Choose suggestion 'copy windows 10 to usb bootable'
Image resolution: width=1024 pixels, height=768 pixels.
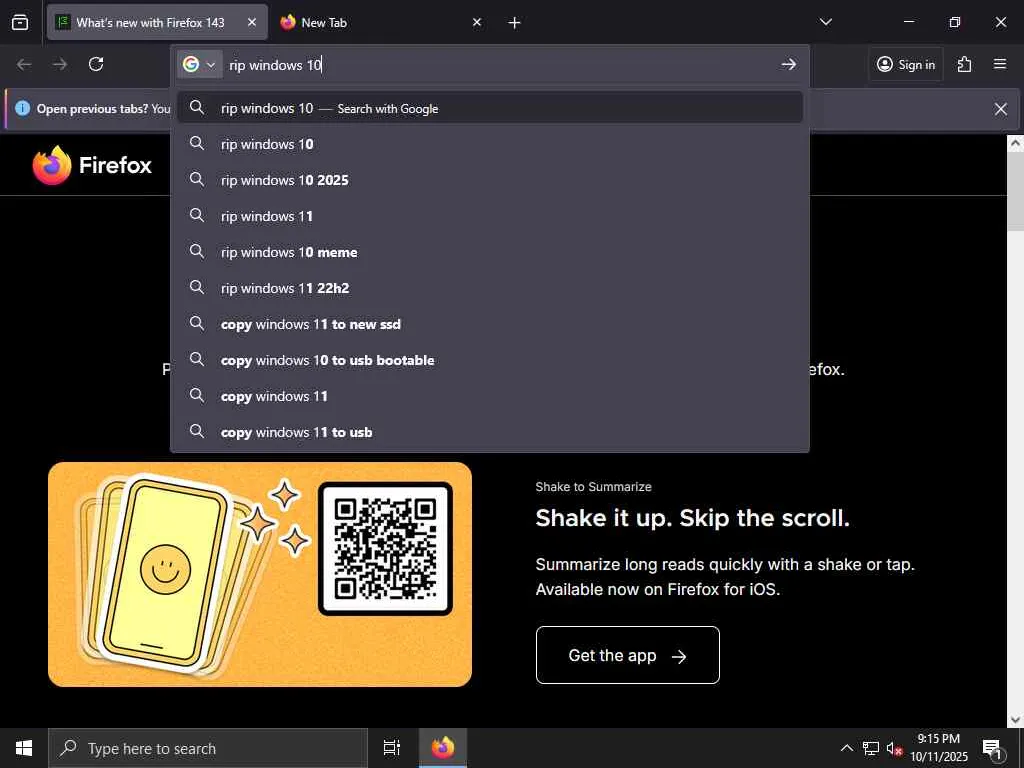(x=490, y=359)
